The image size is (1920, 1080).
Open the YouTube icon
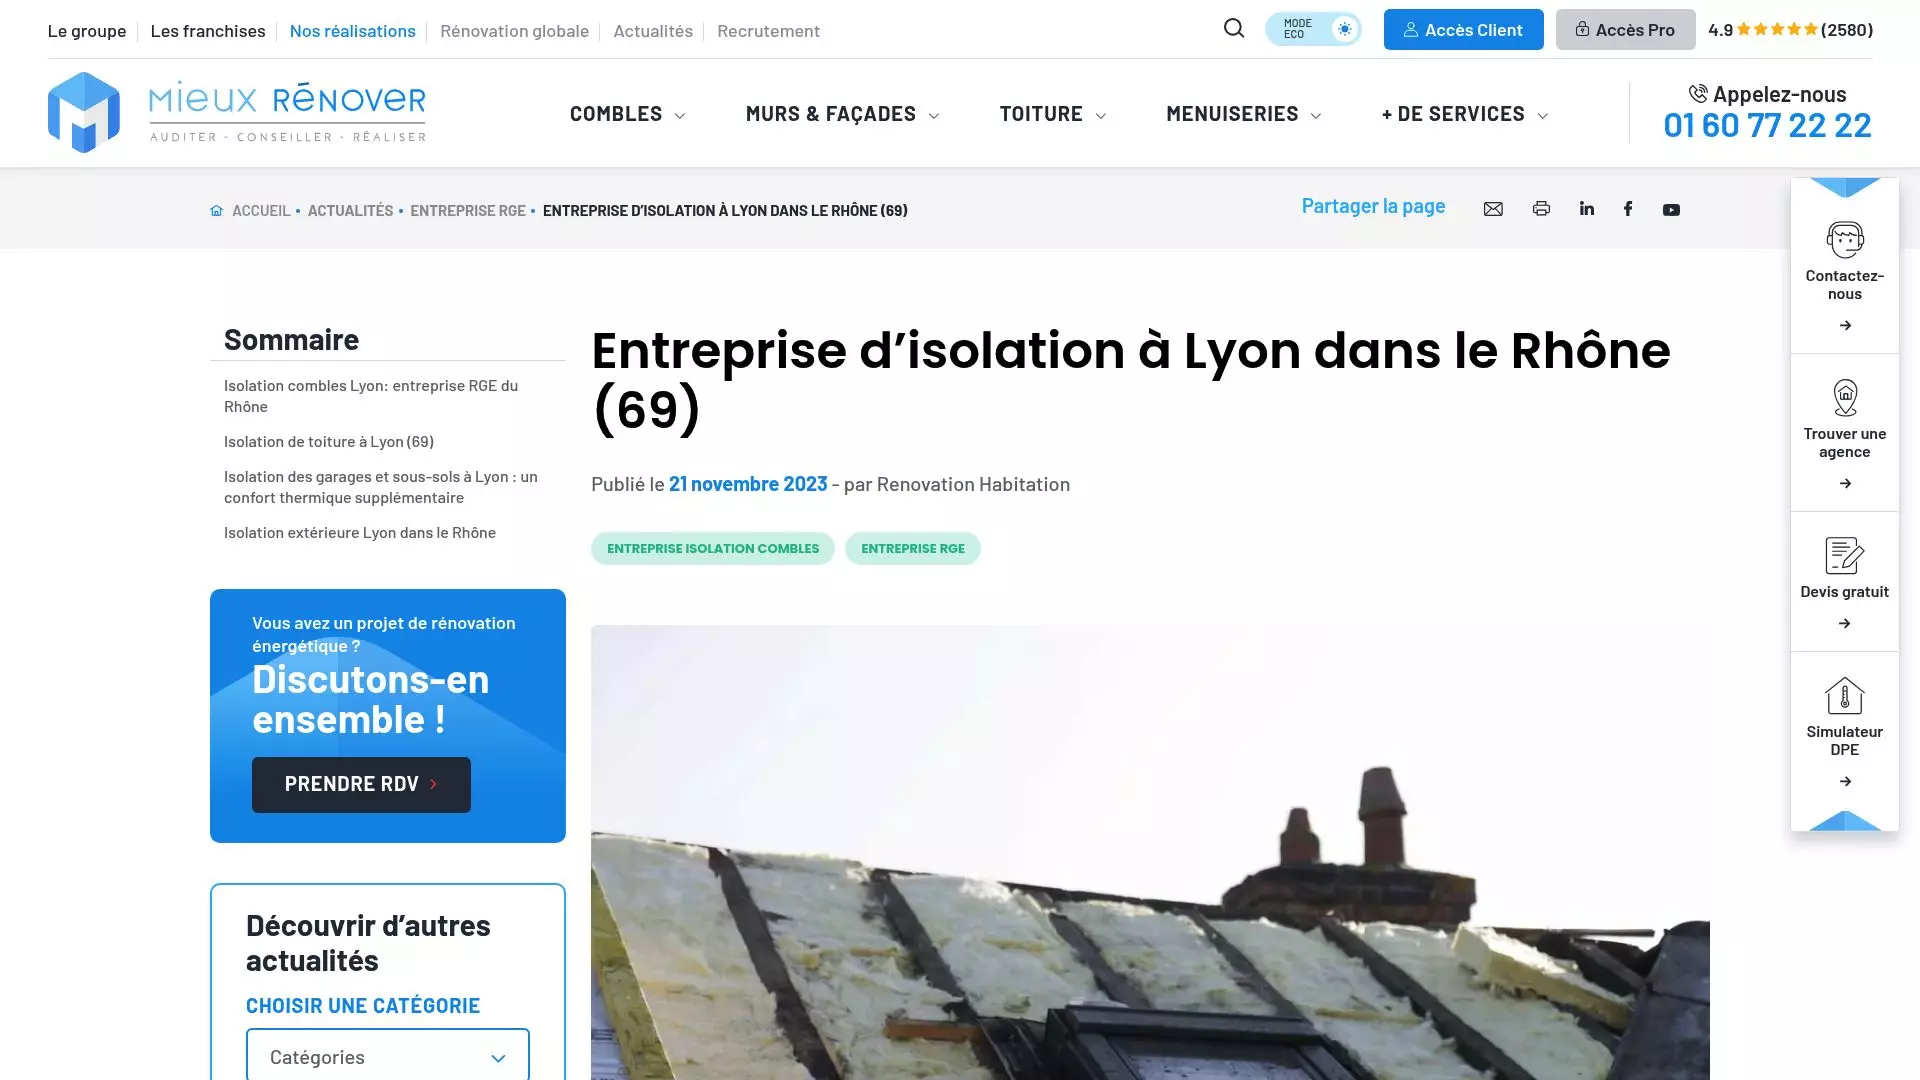(1671, 210)
